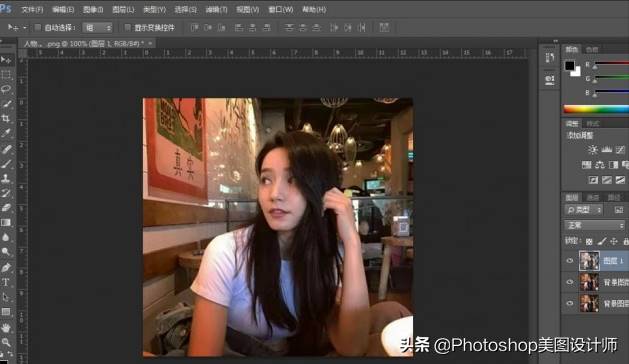Hide the middle background copy layer

click(x=570, y=282)
